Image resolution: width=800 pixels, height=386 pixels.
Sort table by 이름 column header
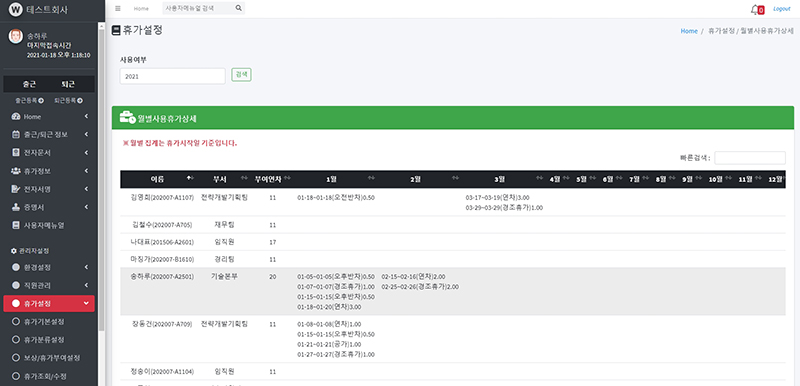coord(159,179)
